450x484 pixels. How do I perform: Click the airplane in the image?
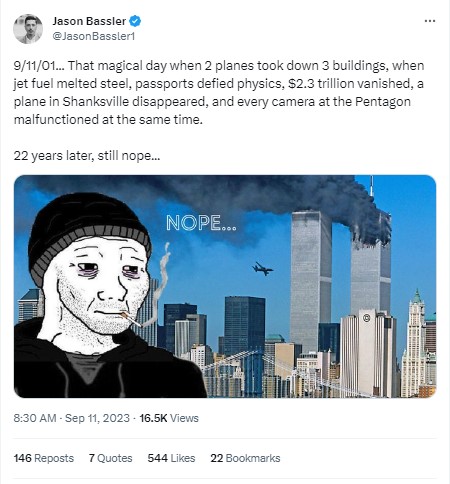[262, 268]
